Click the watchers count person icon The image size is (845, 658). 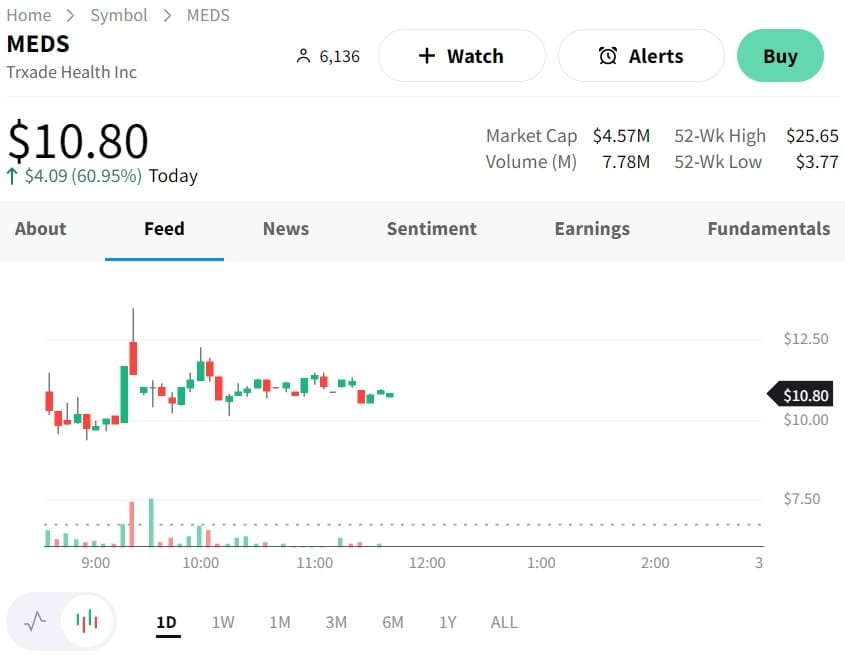click(x=304, y=56)
